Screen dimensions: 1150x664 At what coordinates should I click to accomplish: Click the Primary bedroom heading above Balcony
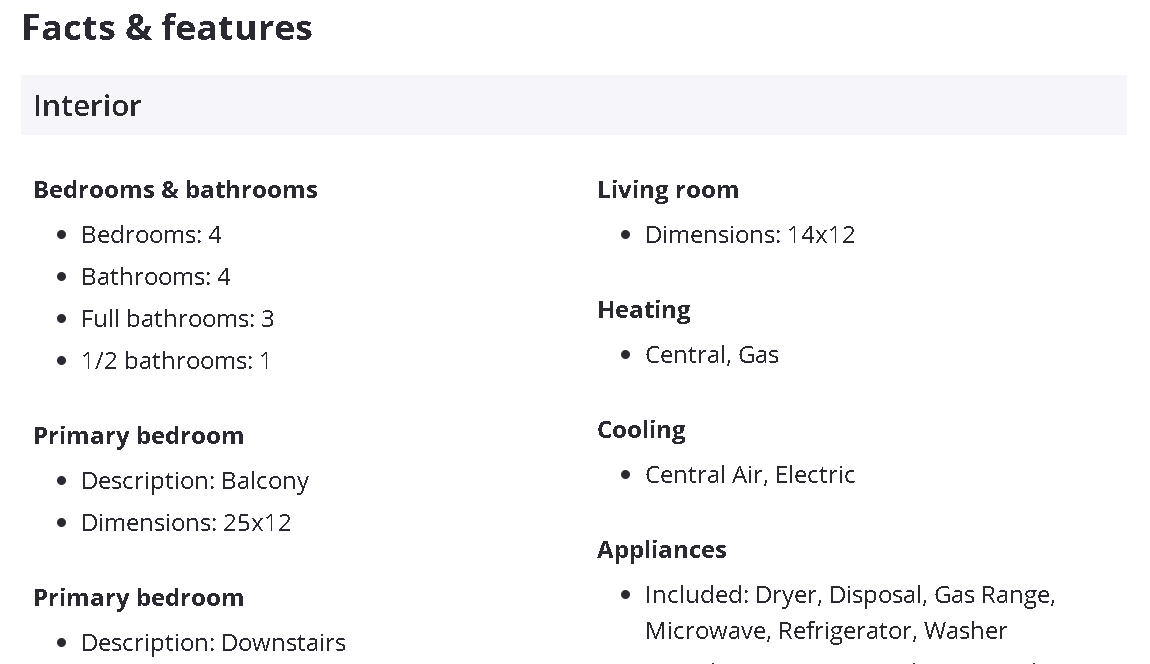coord(138,436)
